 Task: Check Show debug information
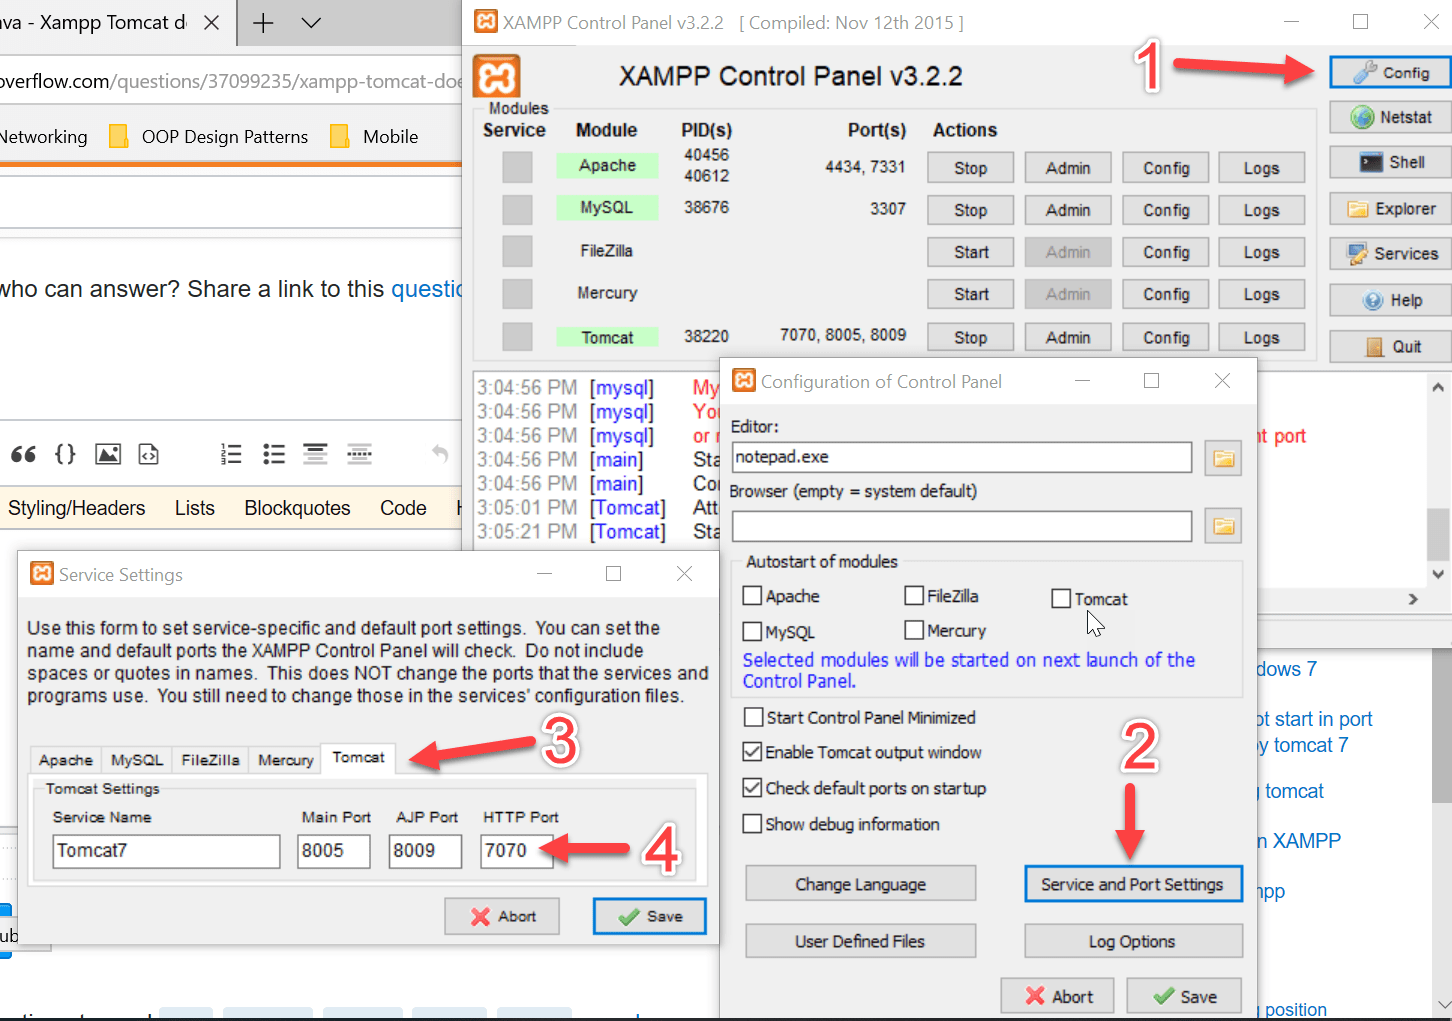point(752,824)
